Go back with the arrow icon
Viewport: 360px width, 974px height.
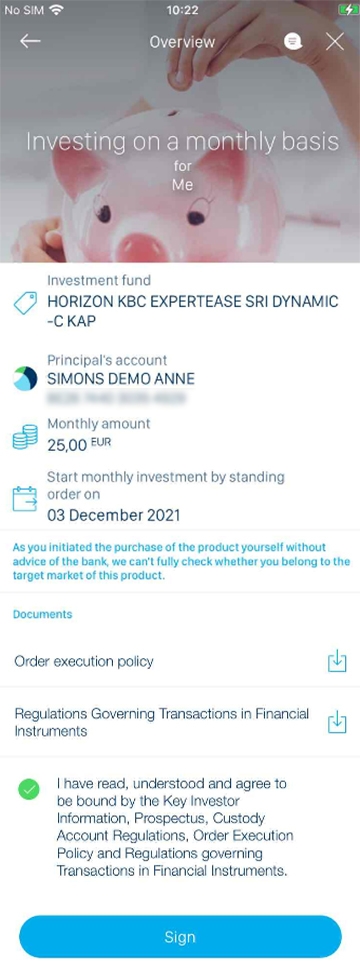point(30,42)
